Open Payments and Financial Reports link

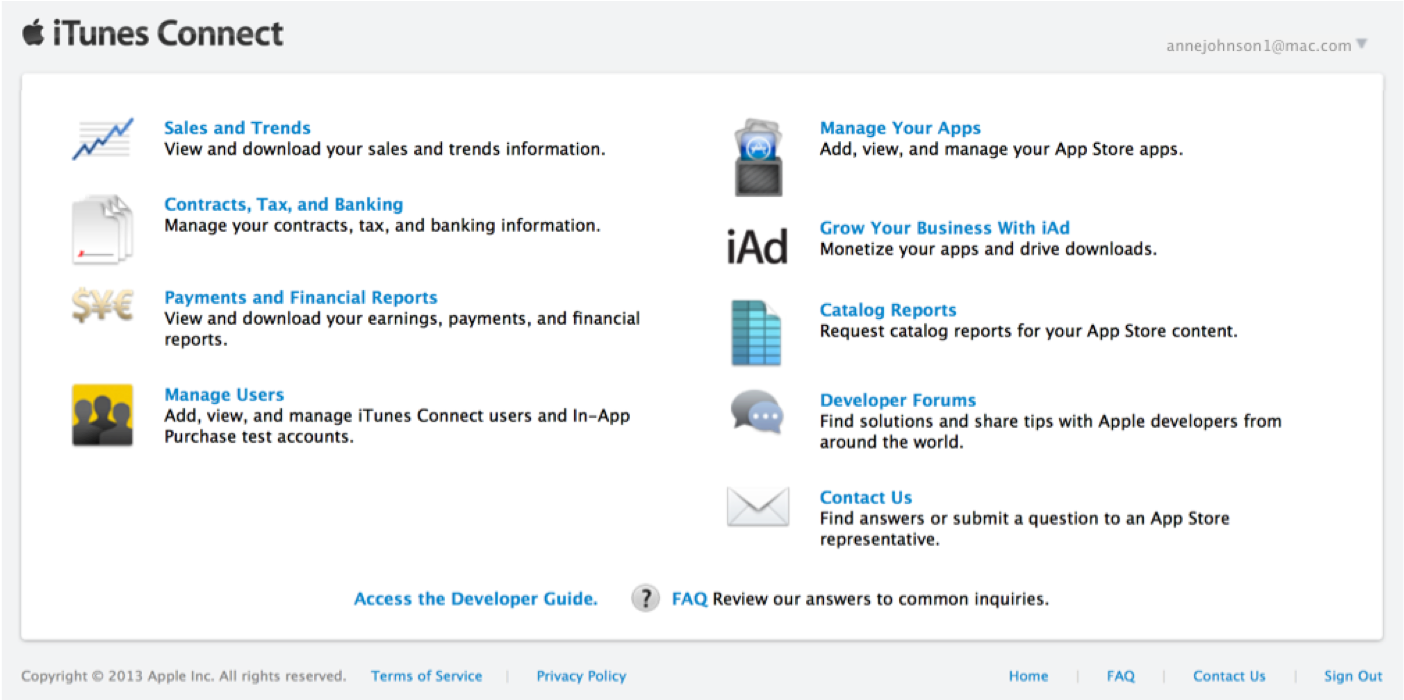pyautogui.click(x=301, y=298)
